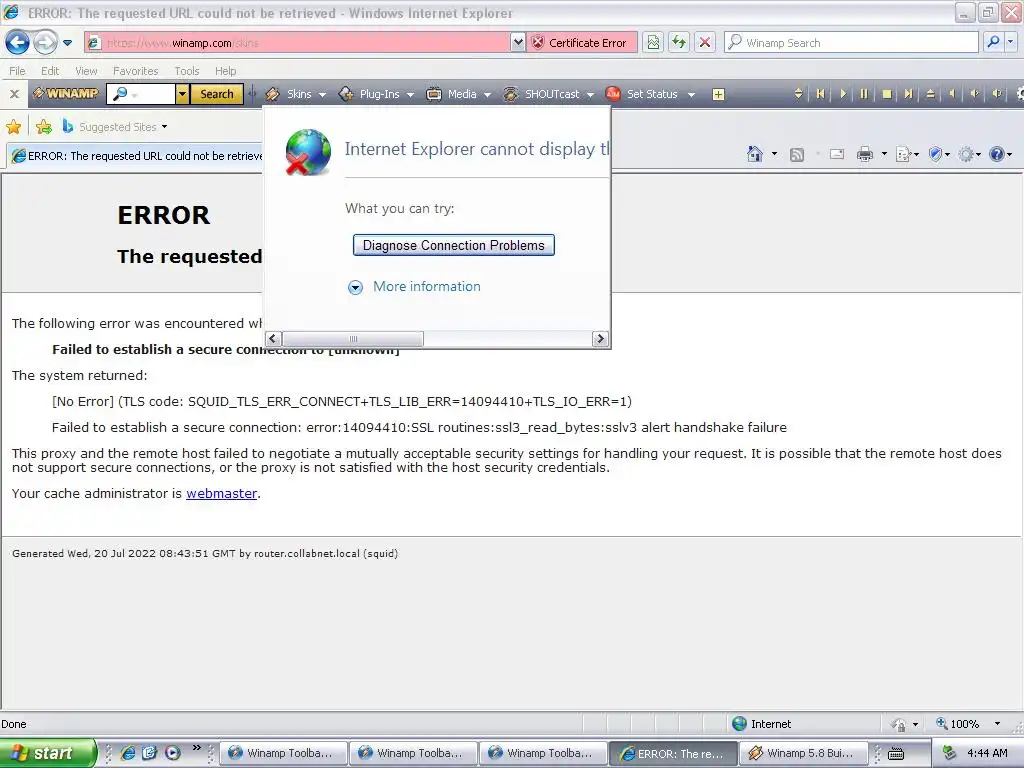Click Internet Explorer quick launch icon

coord(127,753)
